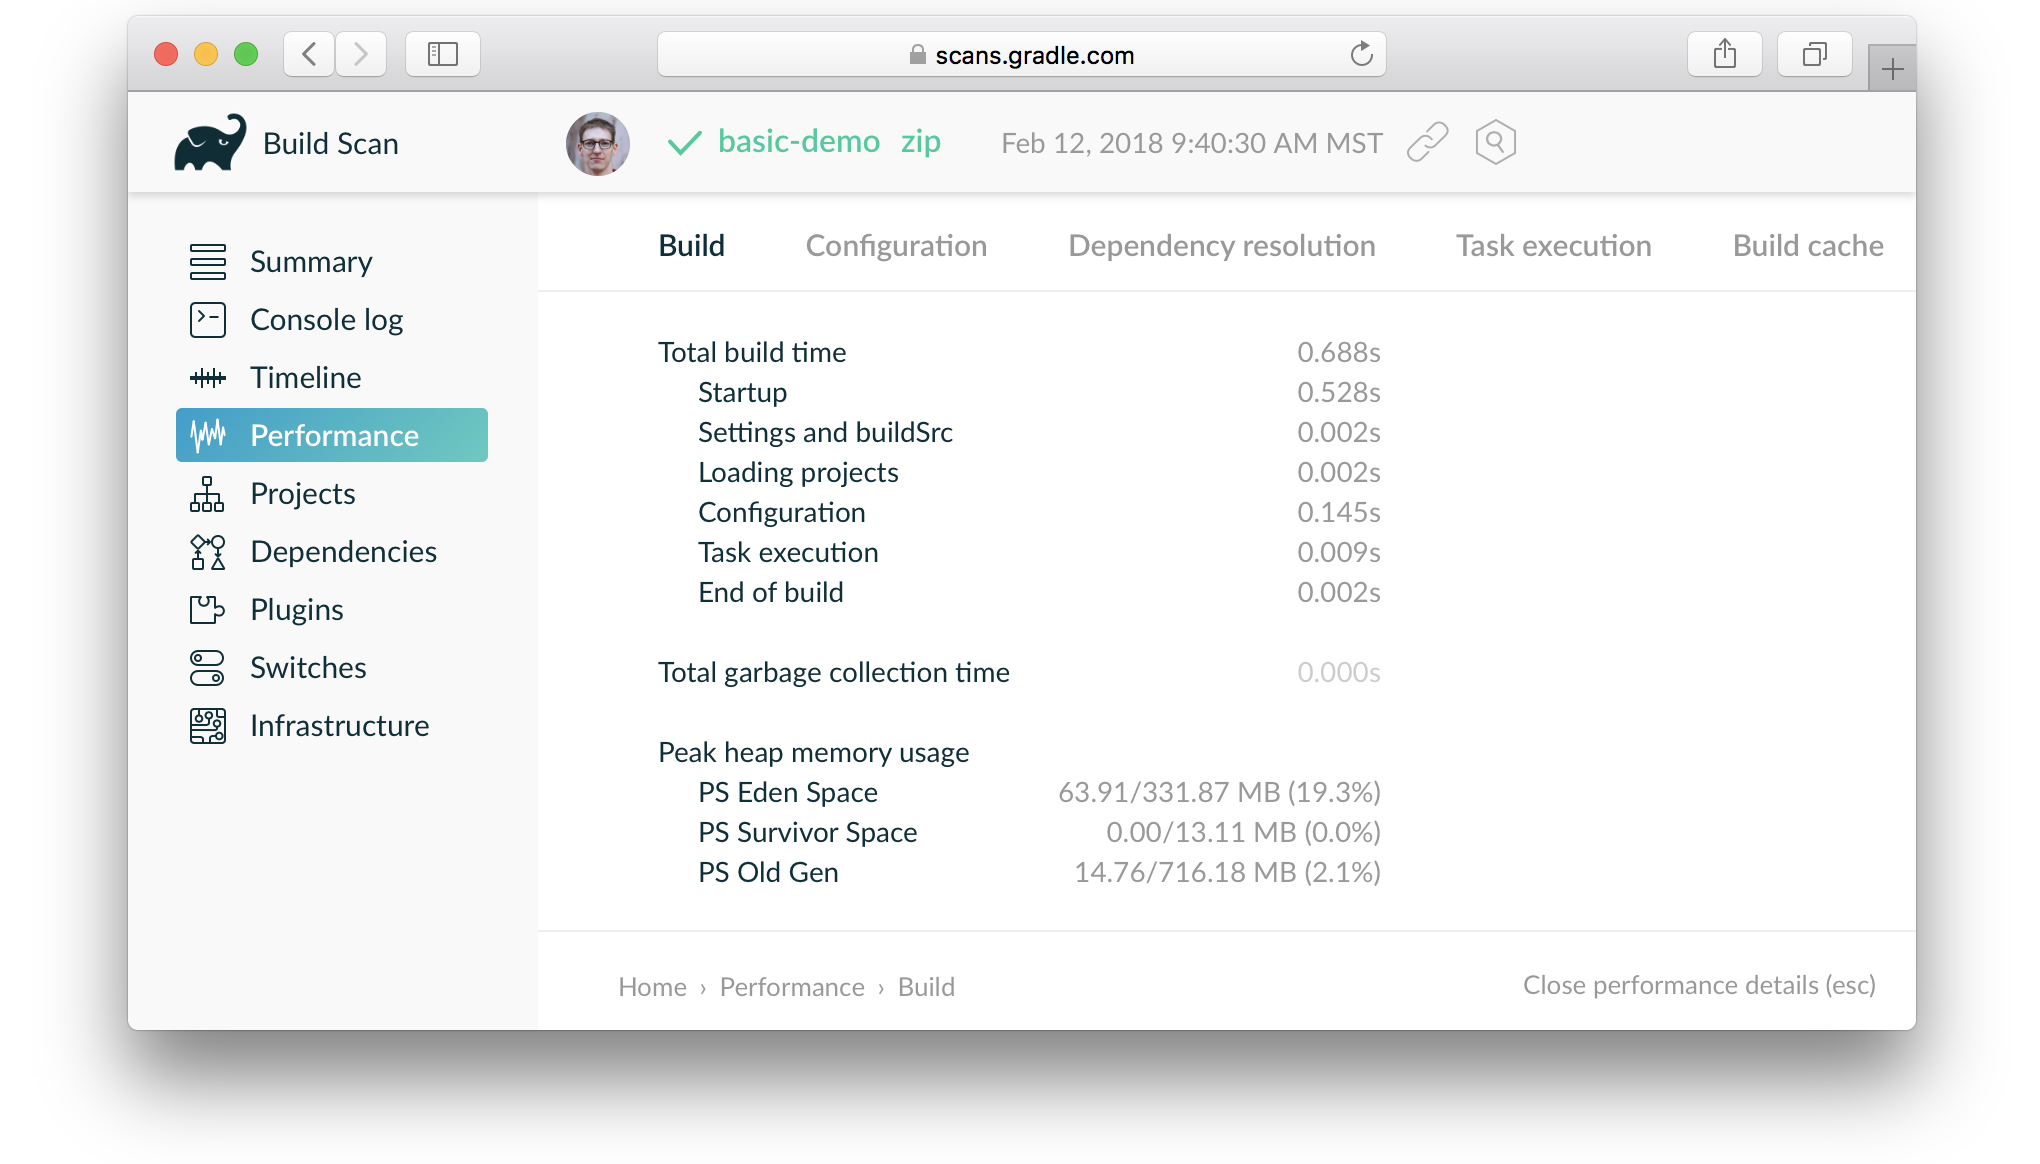Click the scans.gradle.com address bar

pos(1021,55)
